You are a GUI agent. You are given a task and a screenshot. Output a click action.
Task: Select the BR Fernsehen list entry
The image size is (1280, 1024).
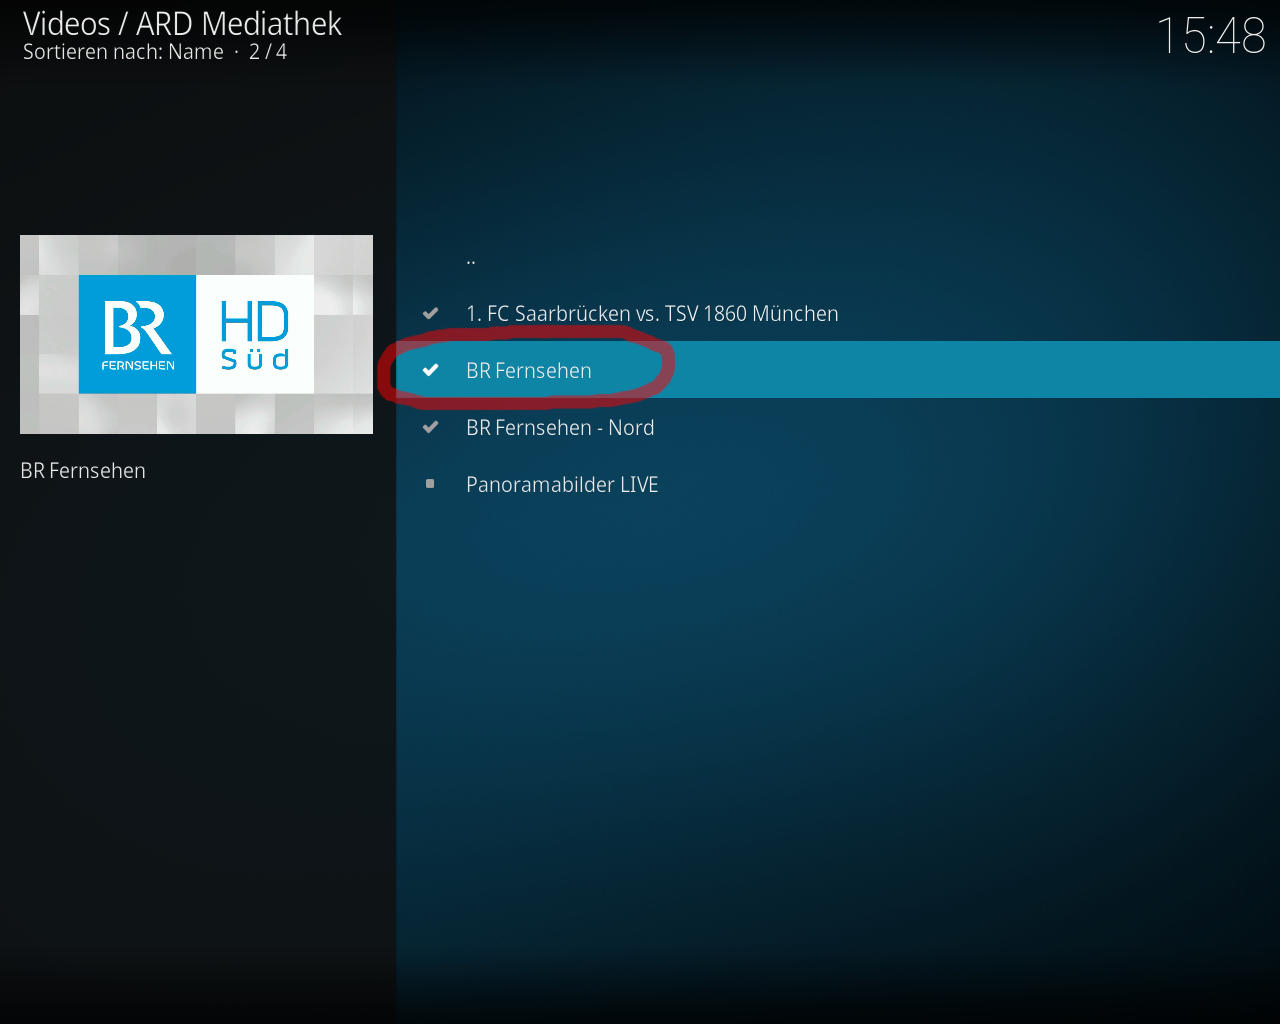pyautogui.click(x=838, y=370)
